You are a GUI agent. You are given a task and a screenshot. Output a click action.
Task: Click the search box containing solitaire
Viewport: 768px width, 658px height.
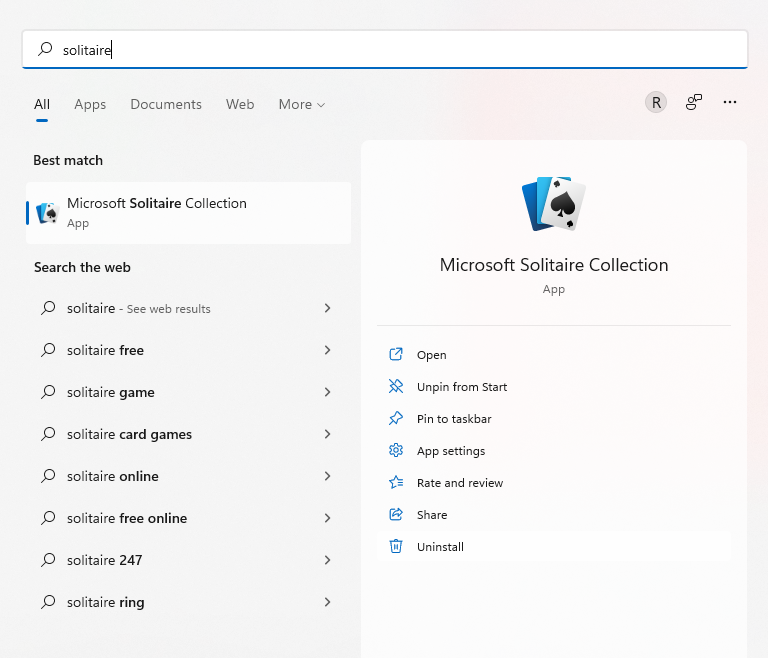click(384, 49)
